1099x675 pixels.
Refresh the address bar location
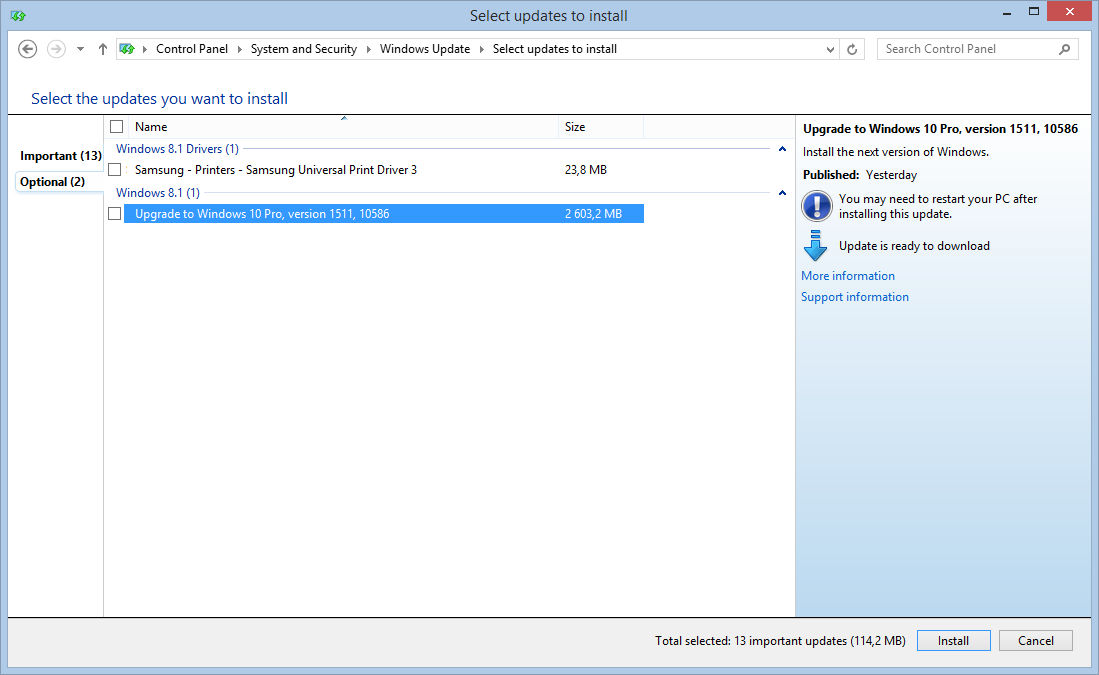(x=852, y=49)
